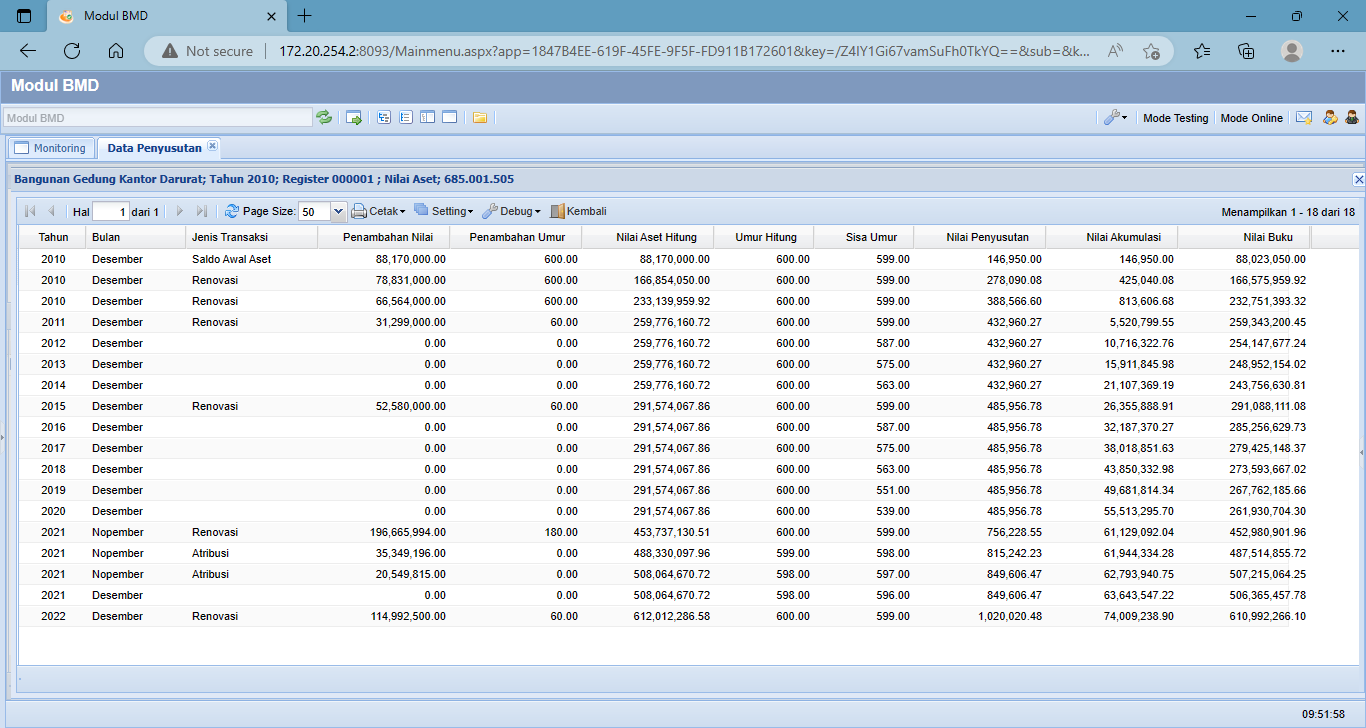Click the window with green arrow toolbar icon

[354, 117]
